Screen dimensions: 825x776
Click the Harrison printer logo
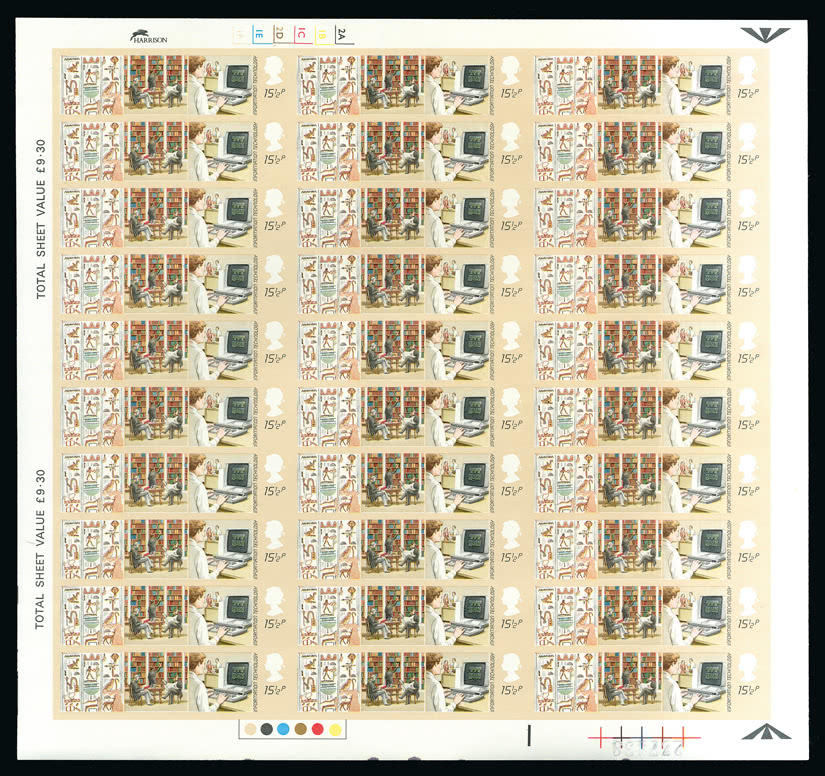click(149, 36)
